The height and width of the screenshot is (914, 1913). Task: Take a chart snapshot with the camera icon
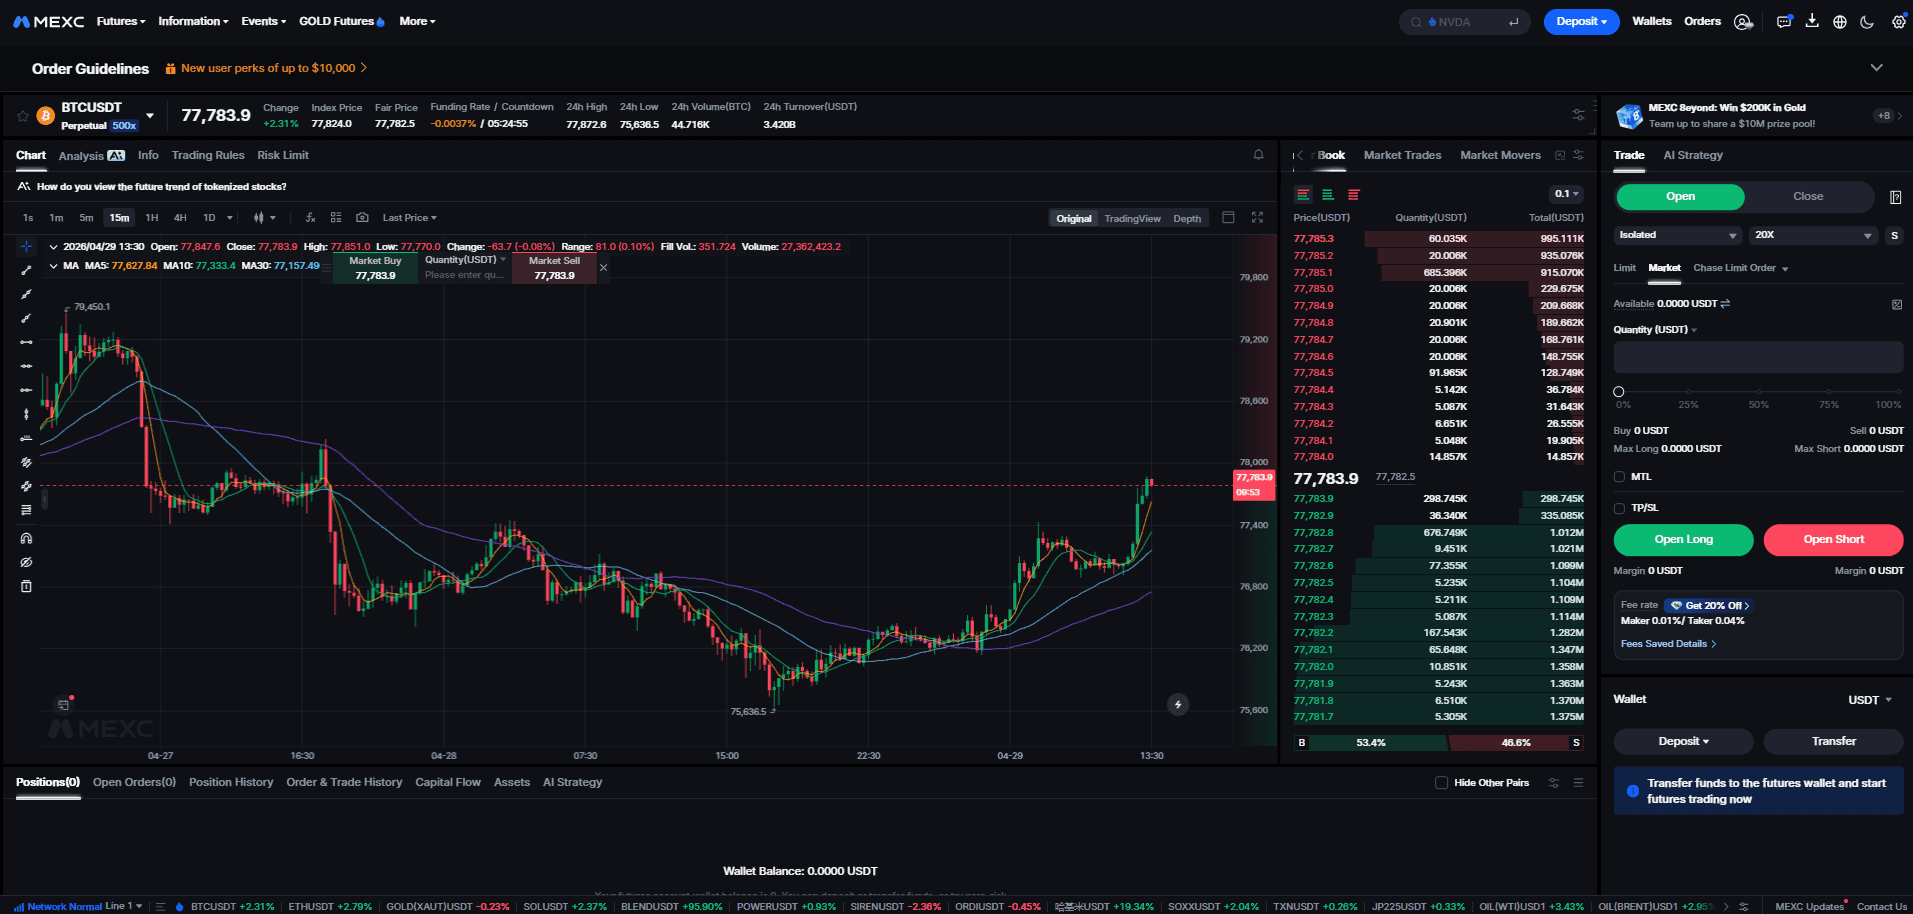tap(362, 217)
